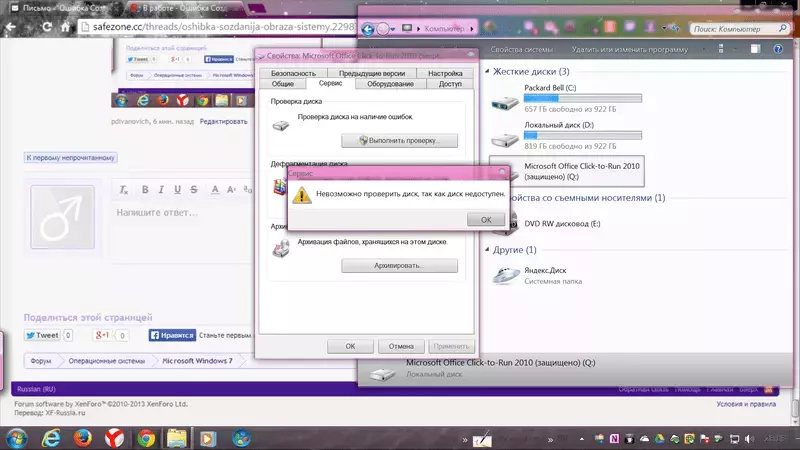
Task: Open the Windows Start button
Action: click(x=17, y=438)
